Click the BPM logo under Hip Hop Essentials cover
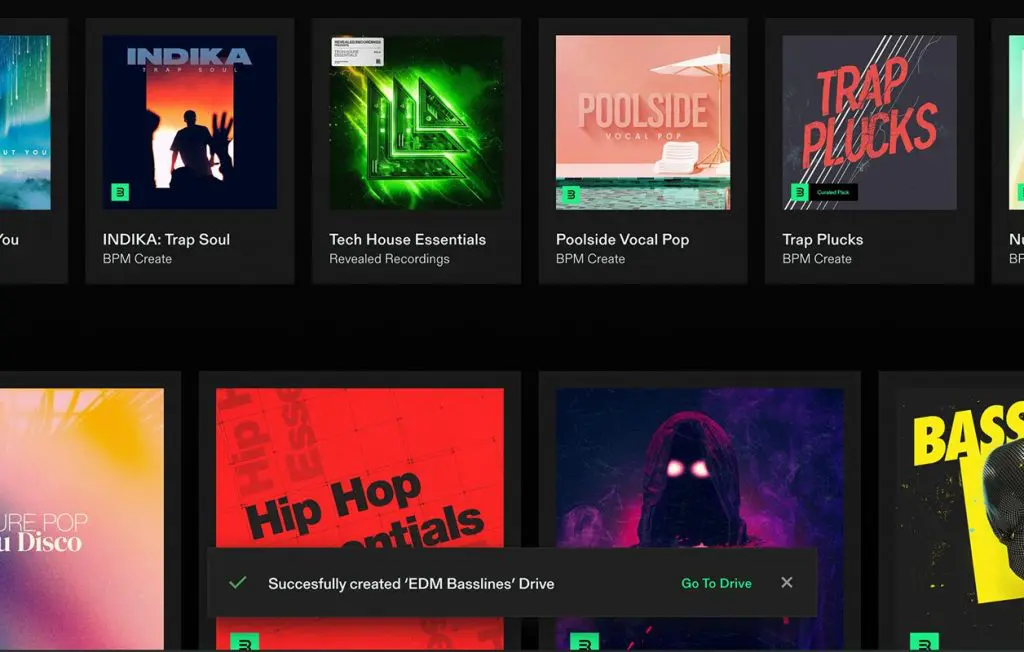This screenshot has height=652, width=1024. 244,641
